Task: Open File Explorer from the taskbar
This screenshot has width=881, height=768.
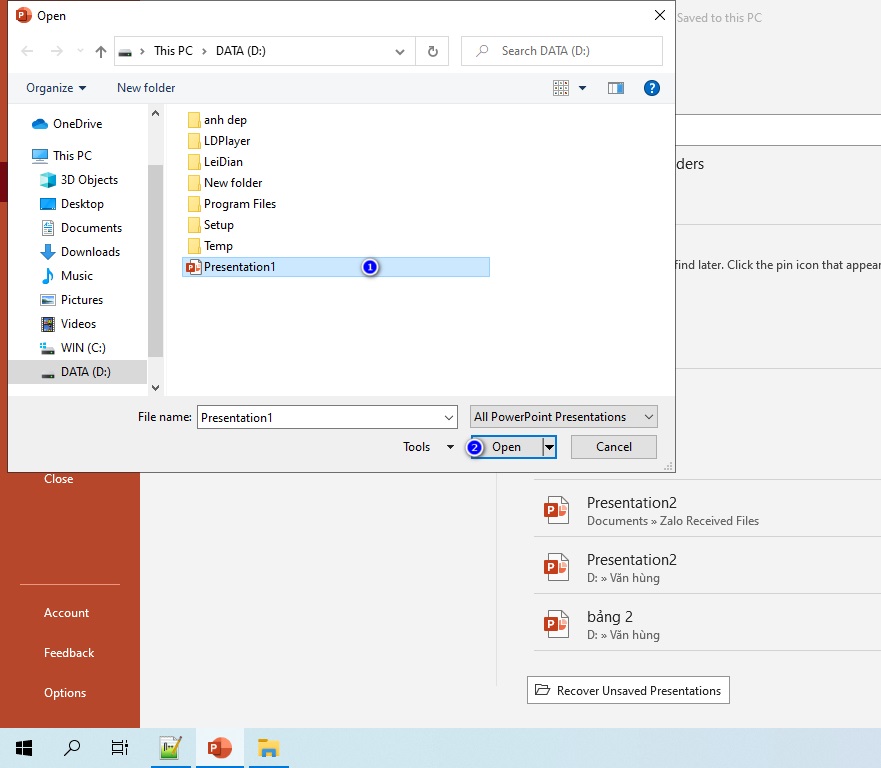Action: (268, 748)
